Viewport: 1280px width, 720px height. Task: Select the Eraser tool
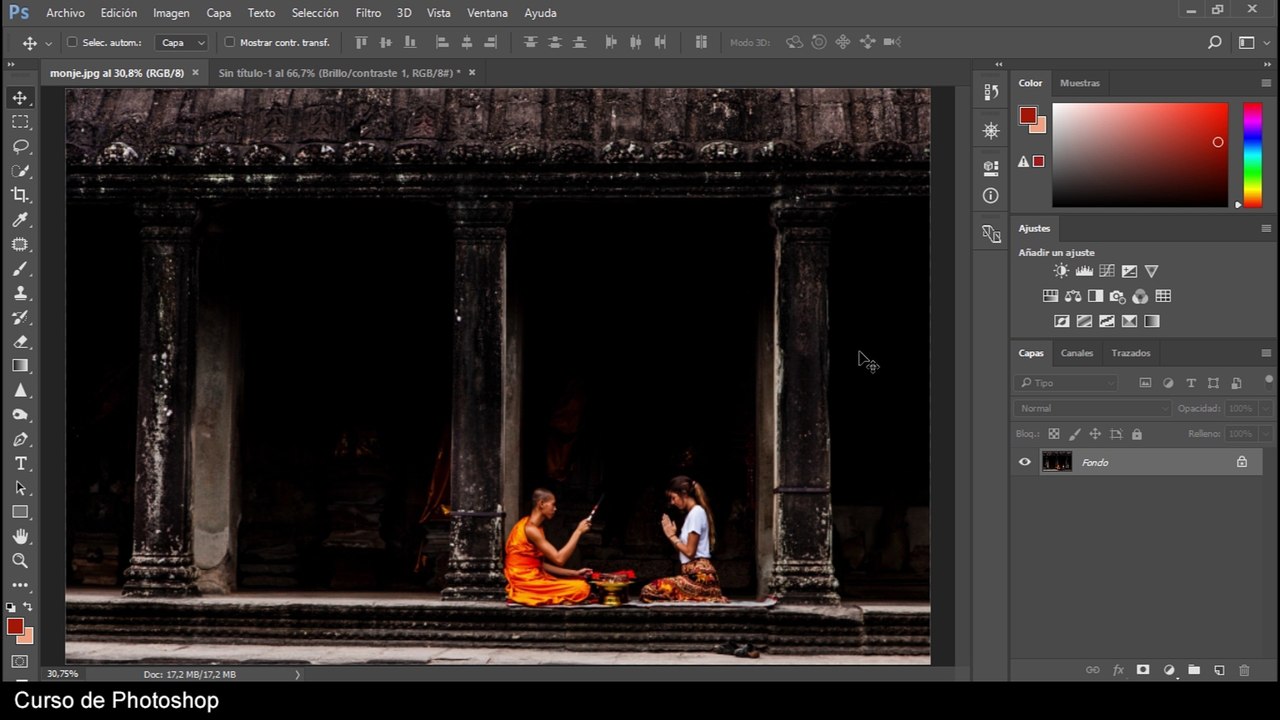20,342
